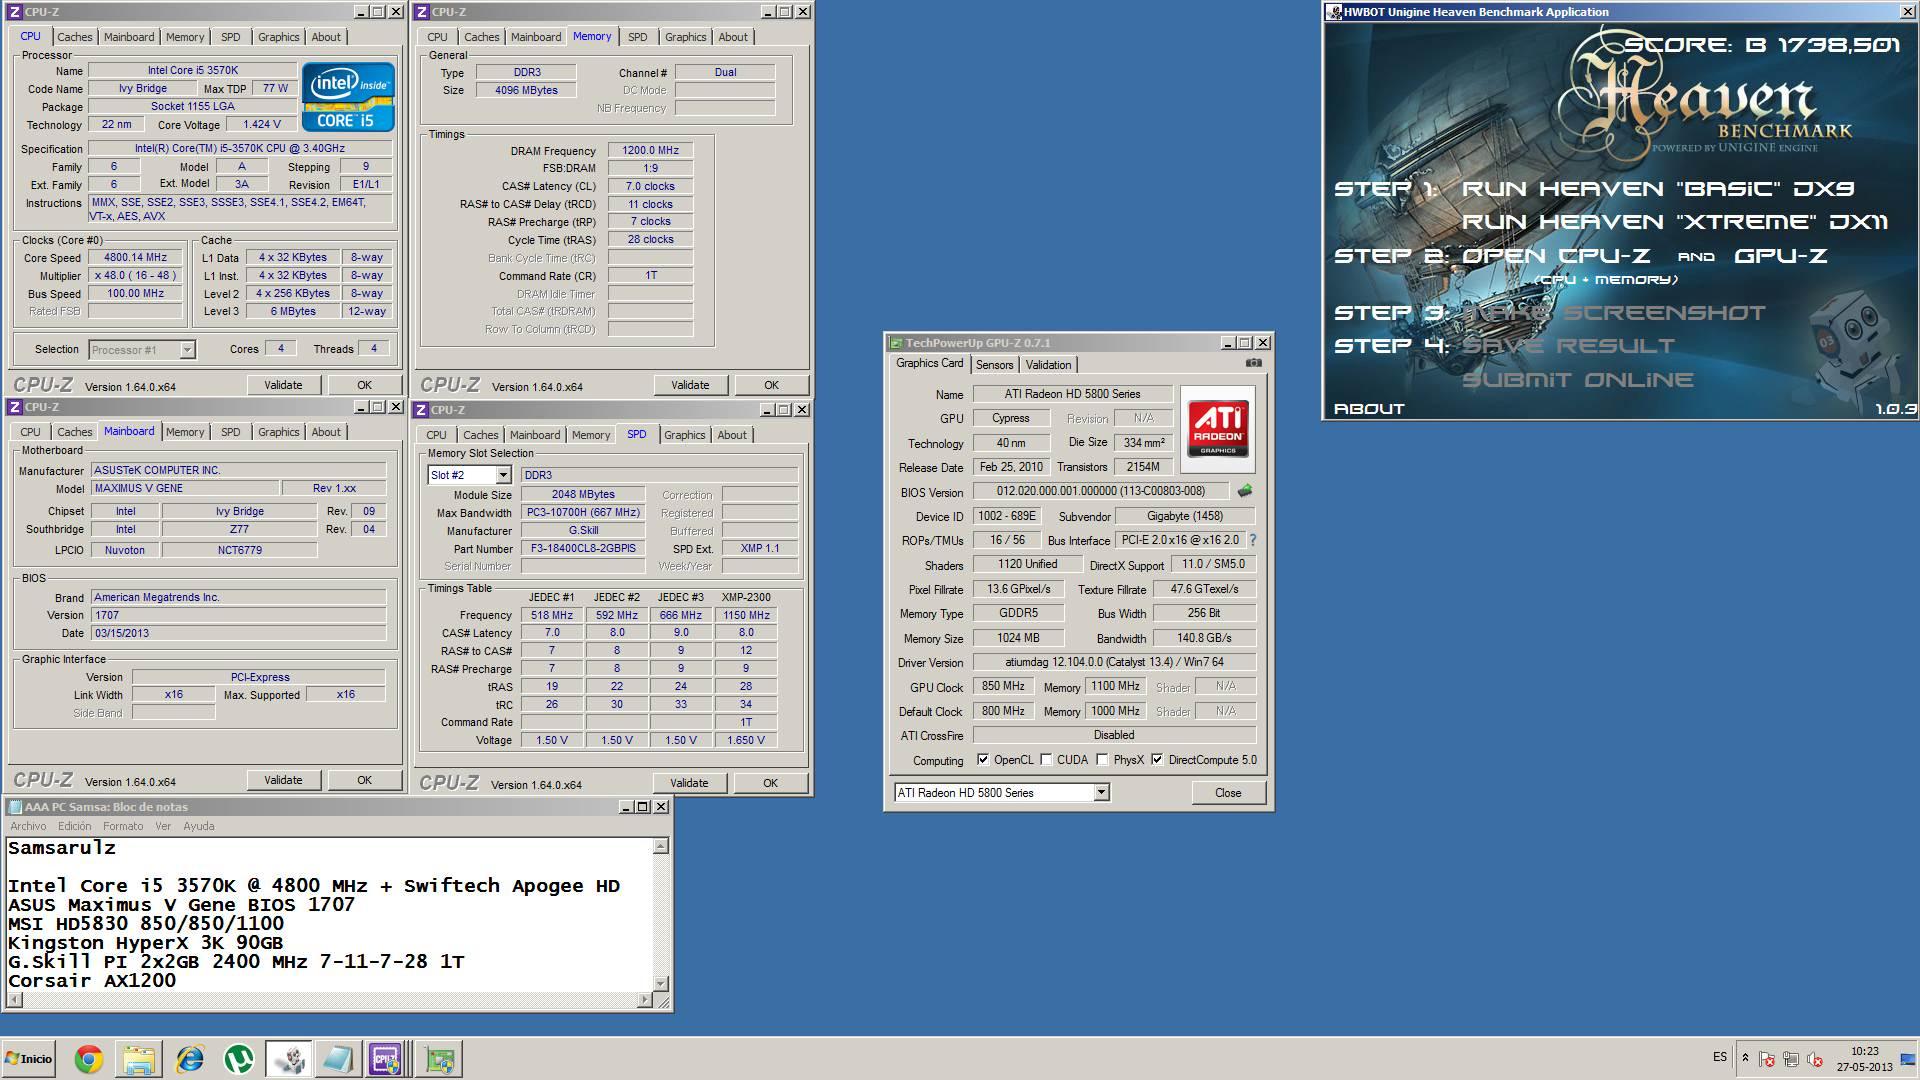Click the HWBOT Heaven title bar icon
This screenshot has height=1080, width=1920.
click(x=1334, y=12)
